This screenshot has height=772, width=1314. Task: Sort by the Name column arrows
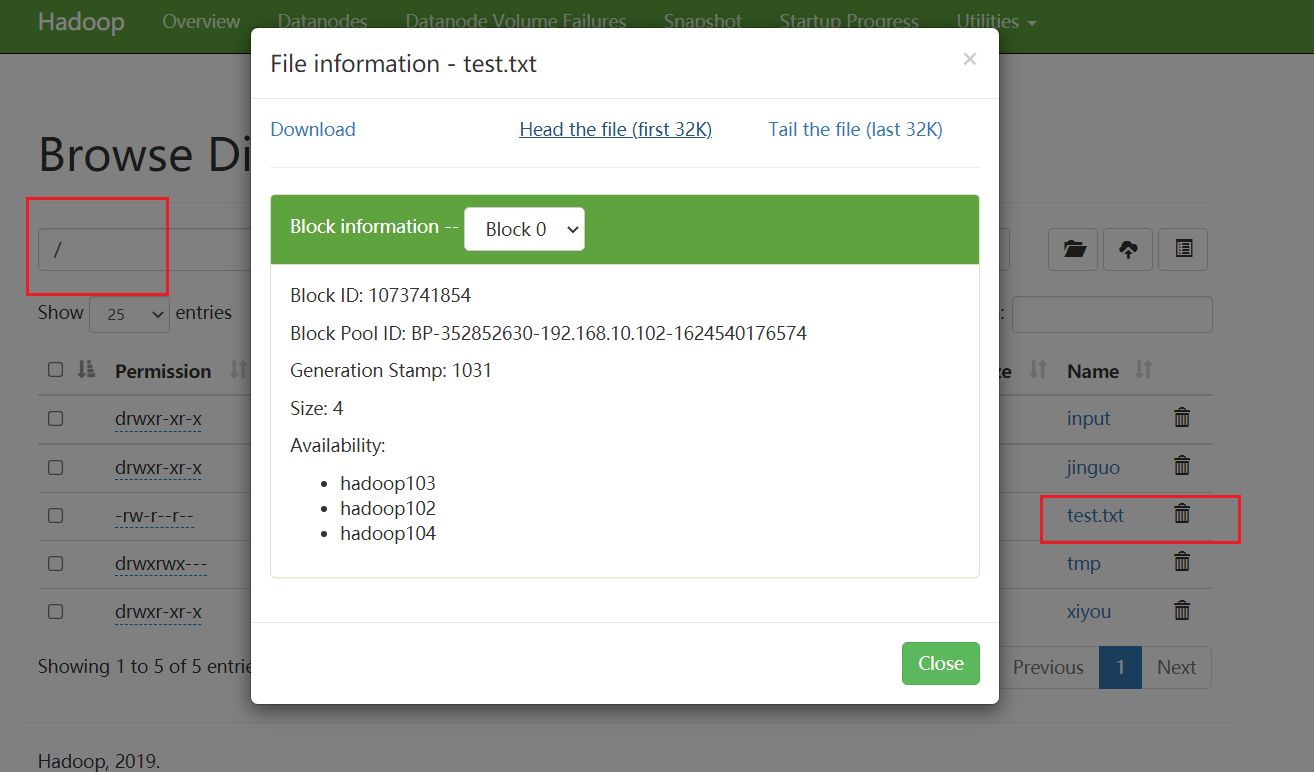pos(1144,370)
